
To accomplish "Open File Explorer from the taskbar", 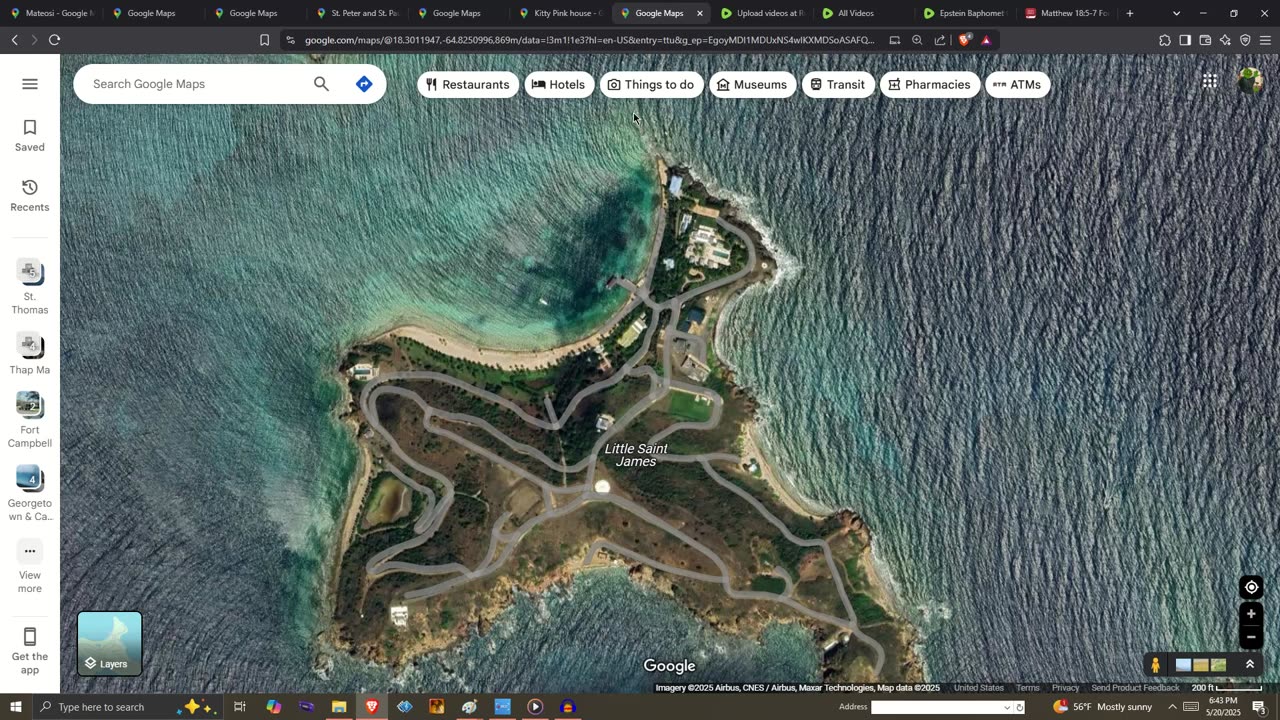I will click(339, 707).
